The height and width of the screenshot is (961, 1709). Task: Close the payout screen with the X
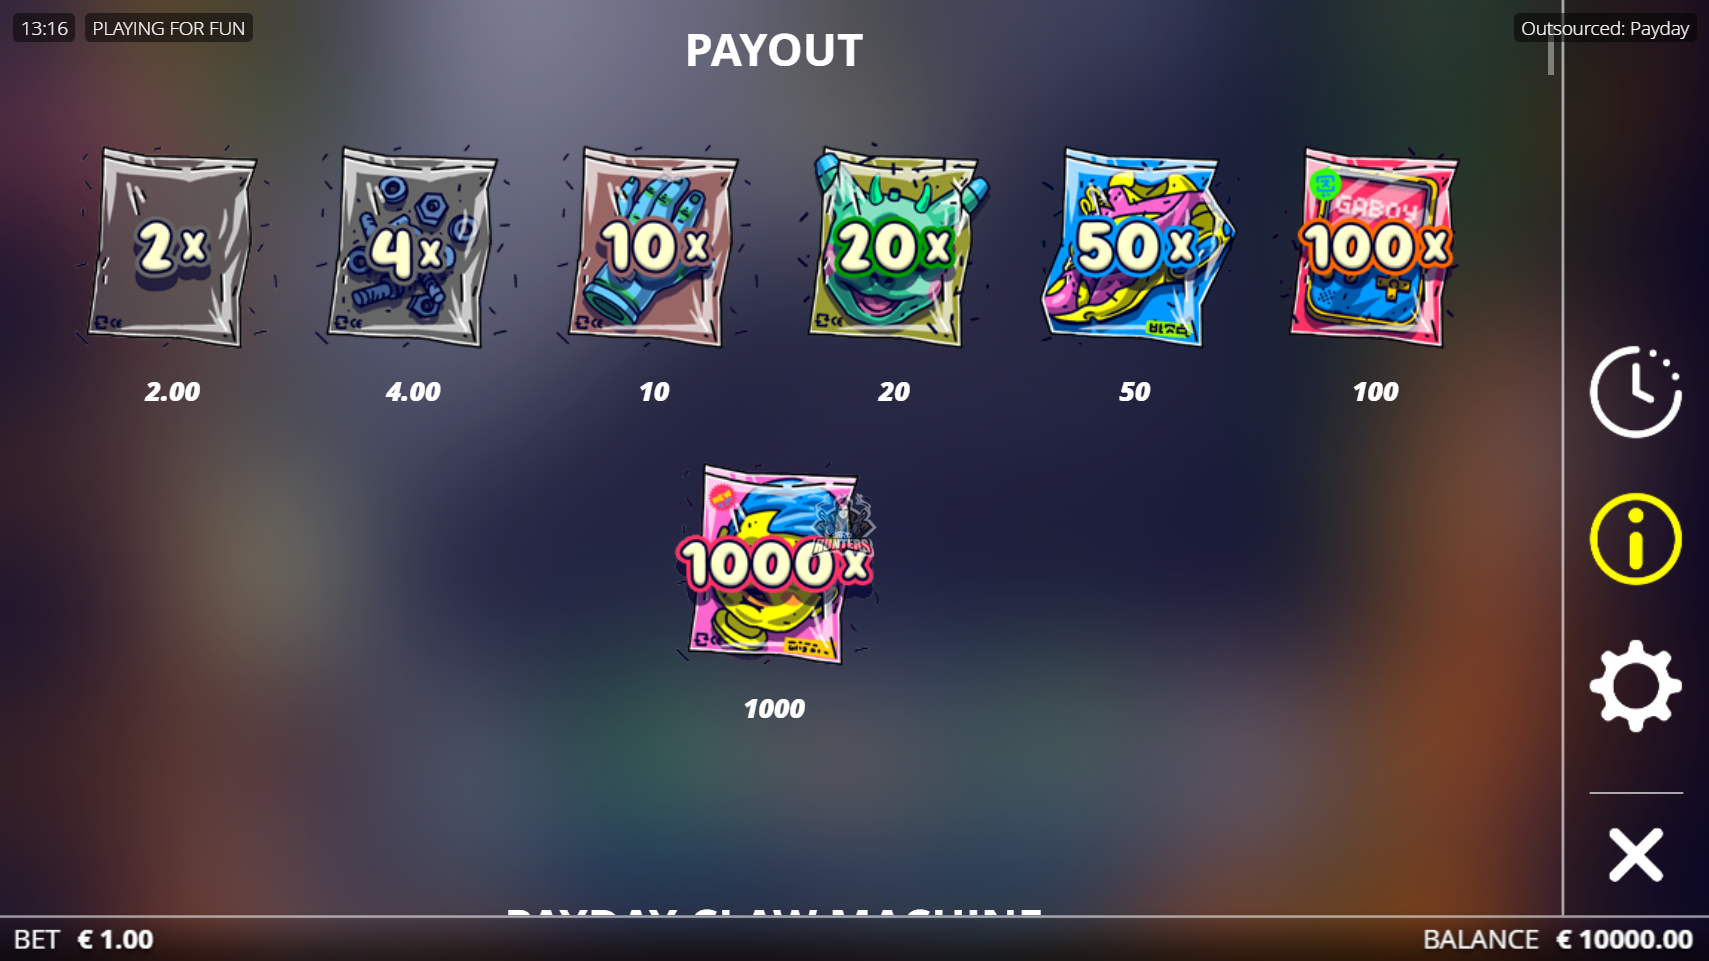pyautogui.click(x=1636, y=855)
